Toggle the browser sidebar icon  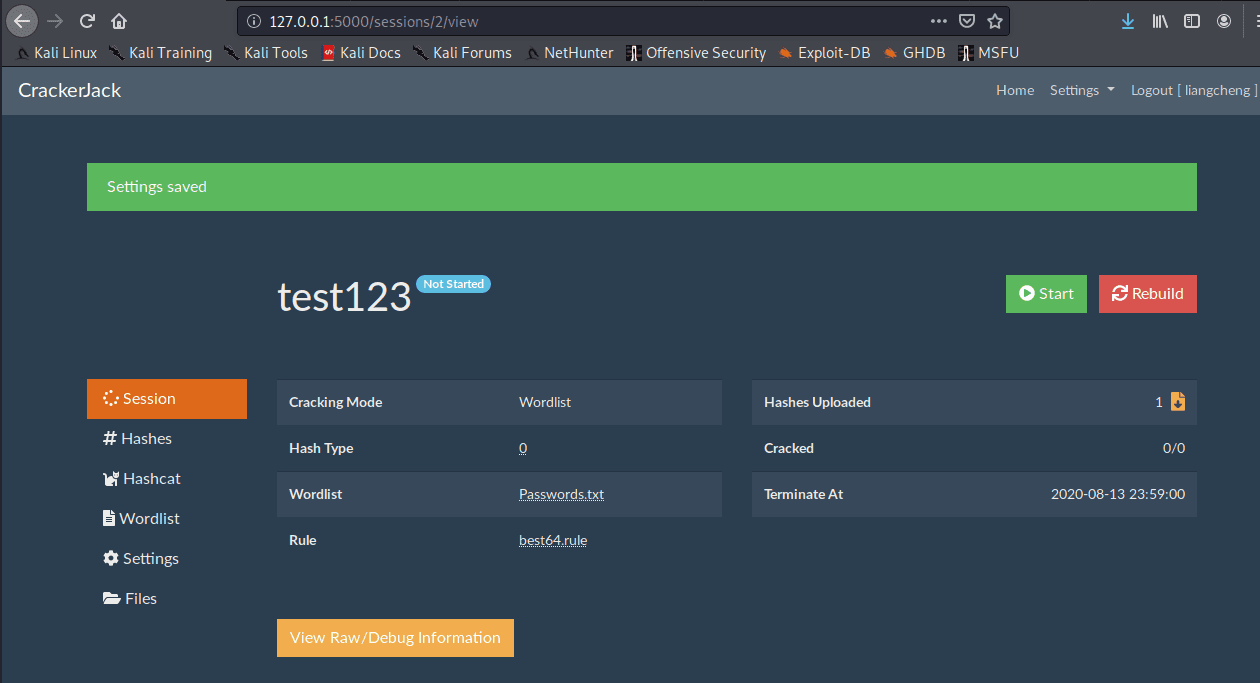click(1191, 21)
